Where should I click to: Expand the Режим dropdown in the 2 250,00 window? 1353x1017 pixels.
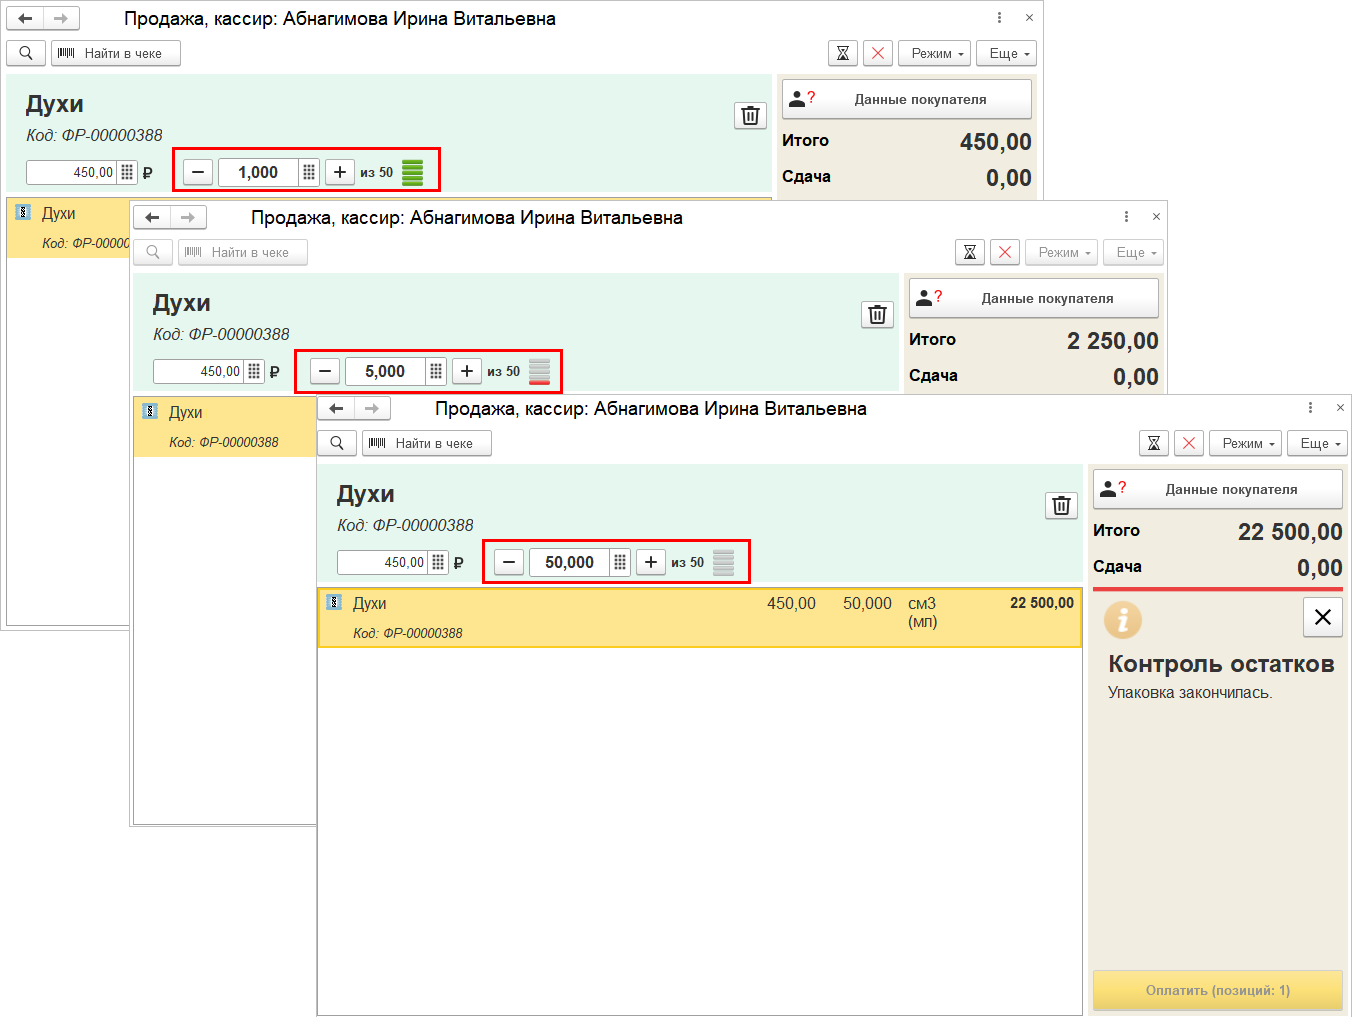pos(1061,252)
